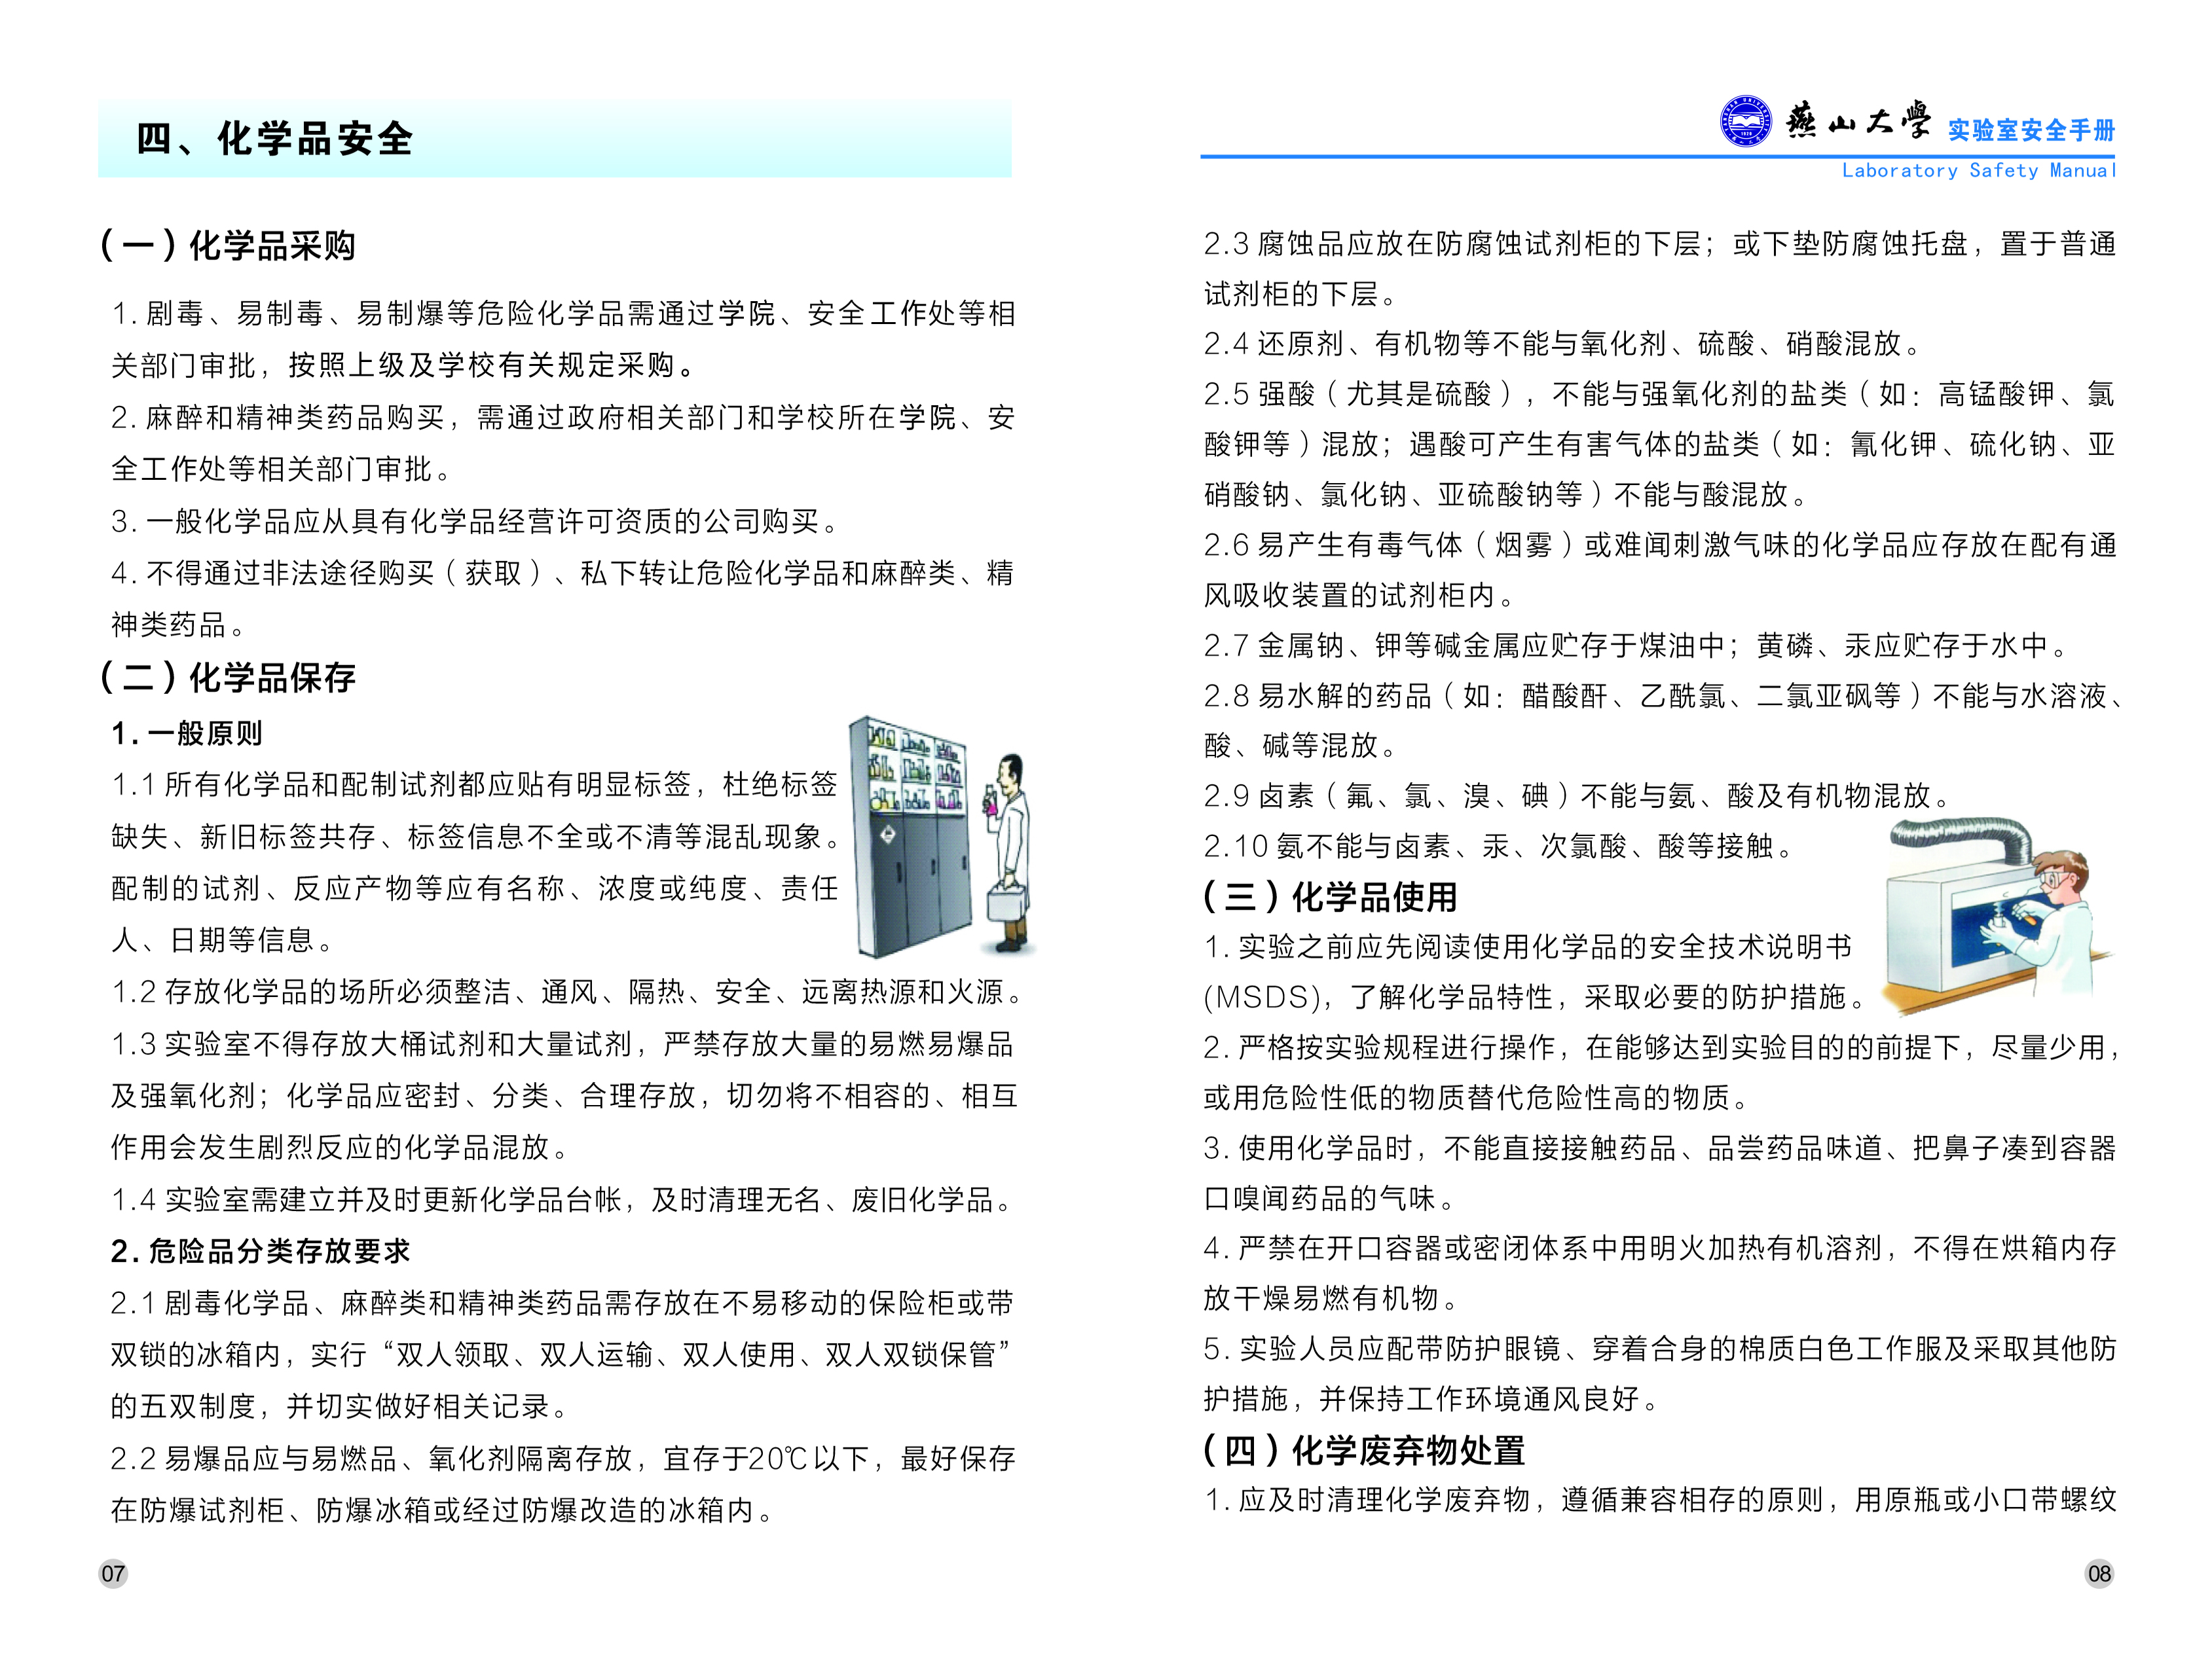Screen dimensions: 2212x1670
Task: Click subheading 1.一般原则
Action: pyautogui.click(x=187, y=733)
